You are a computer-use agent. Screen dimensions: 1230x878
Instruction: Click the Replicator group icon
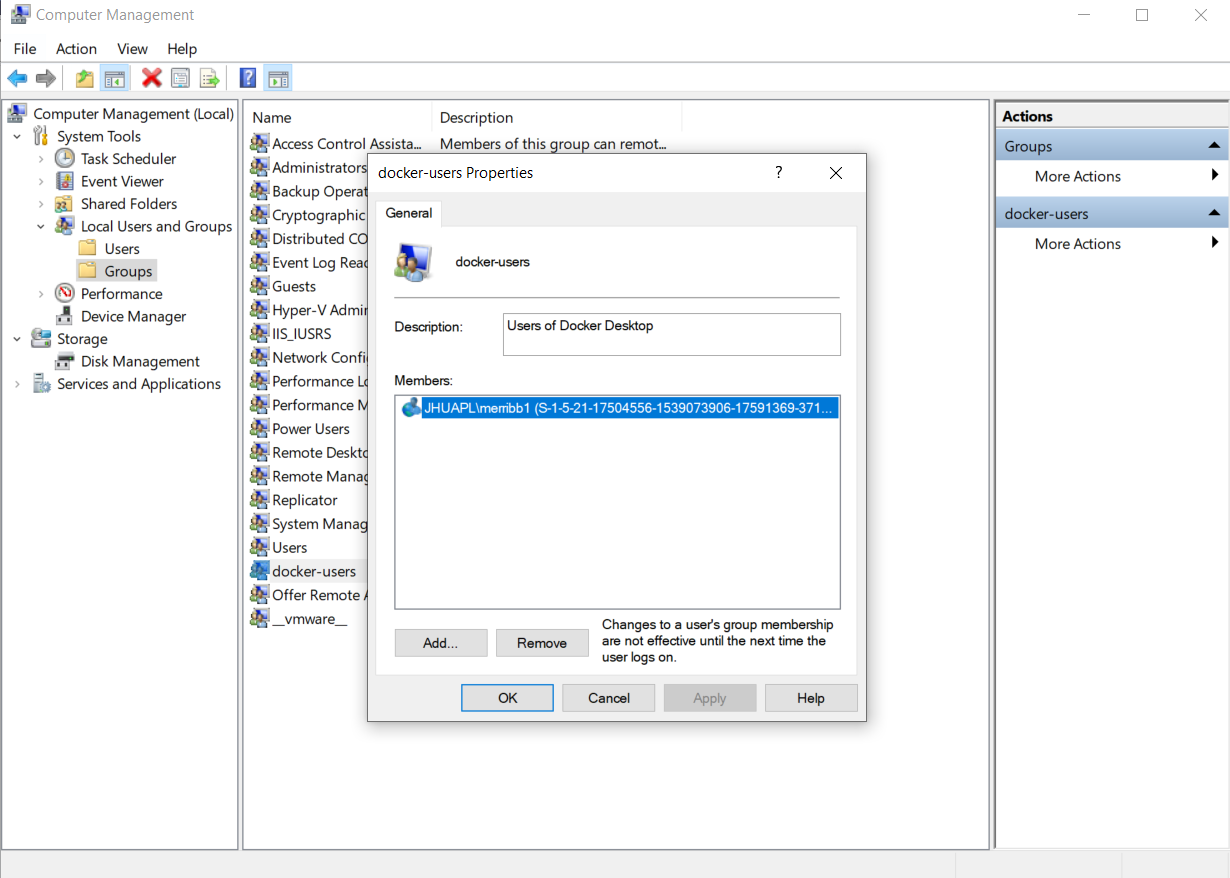260,500
